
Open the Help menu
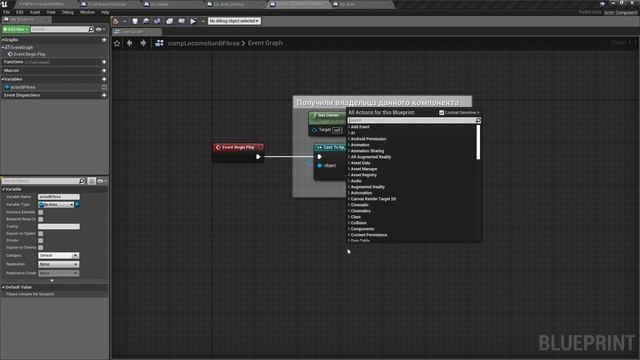tap(105, 12)
